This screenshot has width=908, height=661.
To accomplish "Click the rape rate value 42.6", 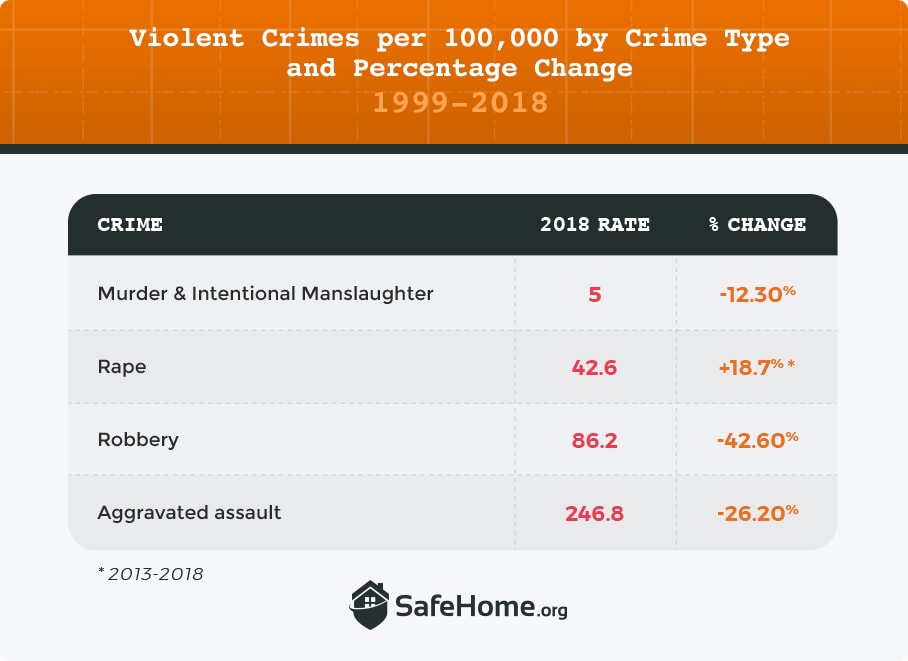I will pos(594,367).
